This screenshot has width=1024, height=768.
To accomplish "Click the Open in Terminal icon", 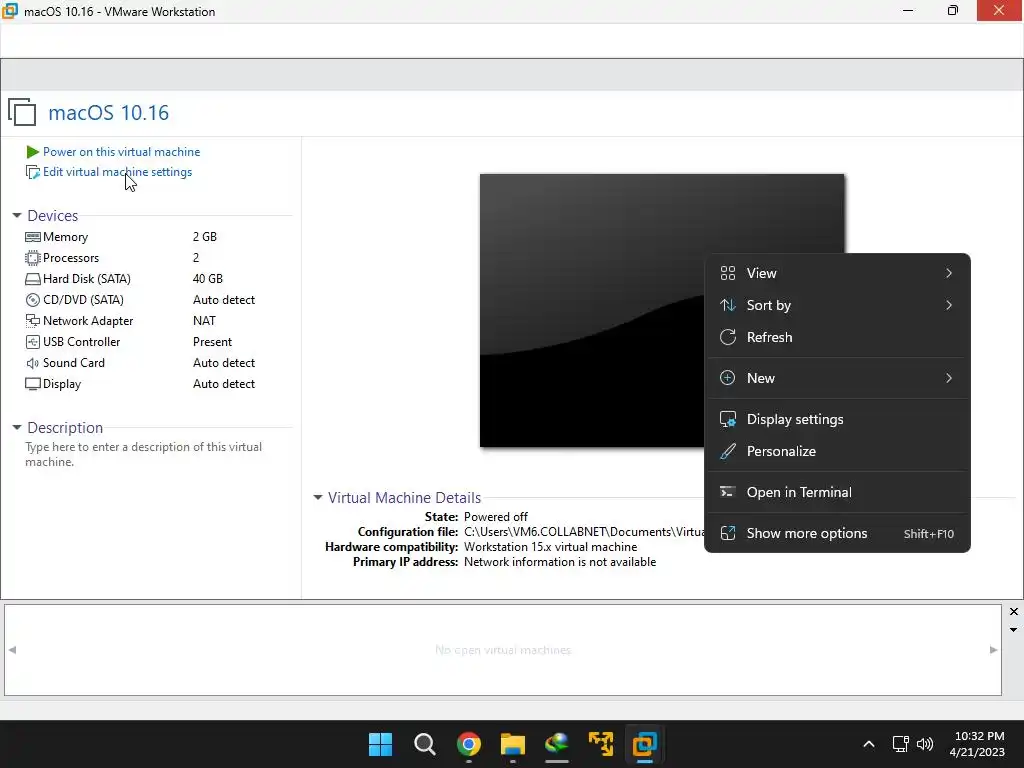I will click(728, 492).
